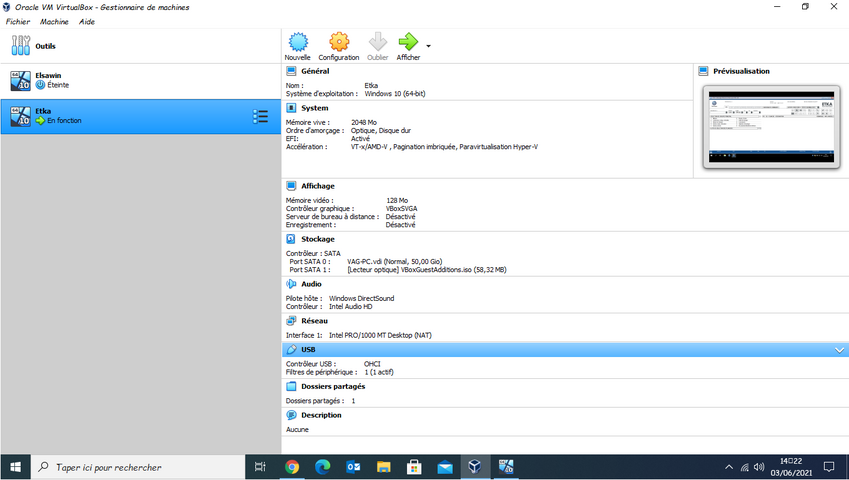
Task: Click the Afficher green arrow icon
Action: pos(408,42)
